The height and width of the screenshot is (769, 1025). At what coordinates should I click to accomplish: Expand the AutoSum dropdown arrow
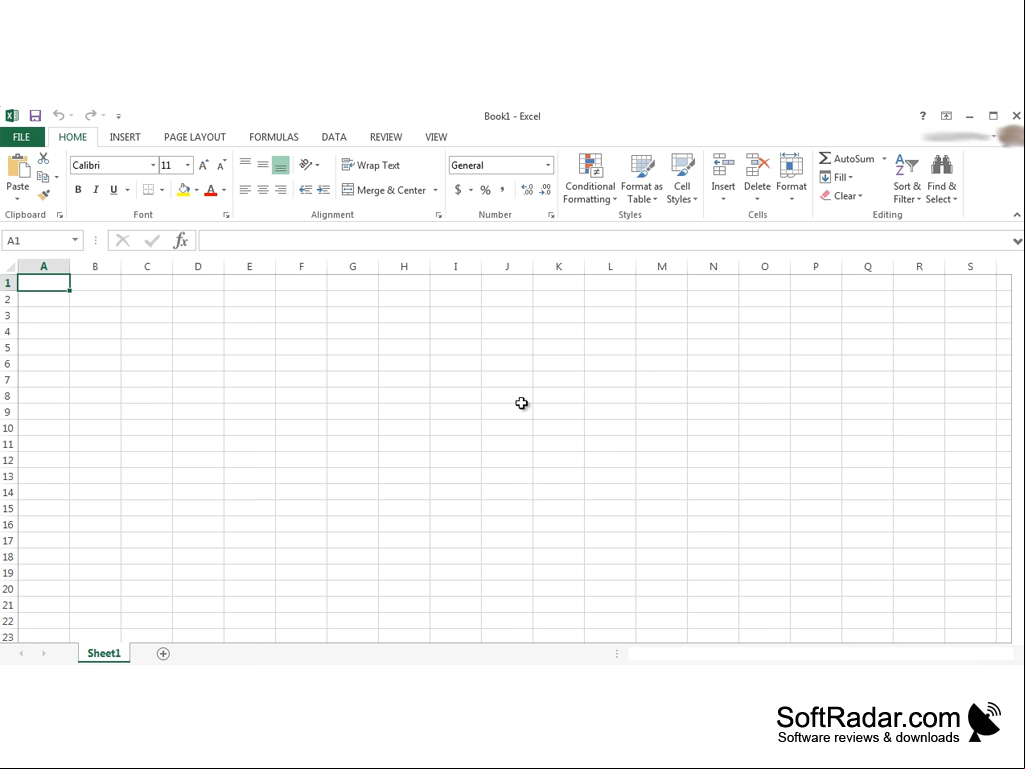pos(884,158)
